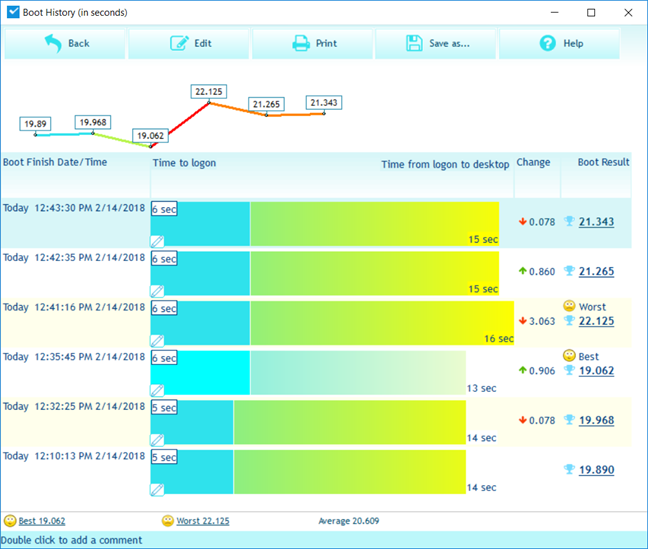Click the comment pencil icon in 12:32:25 PM row
The height and width of the screenshot is (549, 648).
pos(157,439)
